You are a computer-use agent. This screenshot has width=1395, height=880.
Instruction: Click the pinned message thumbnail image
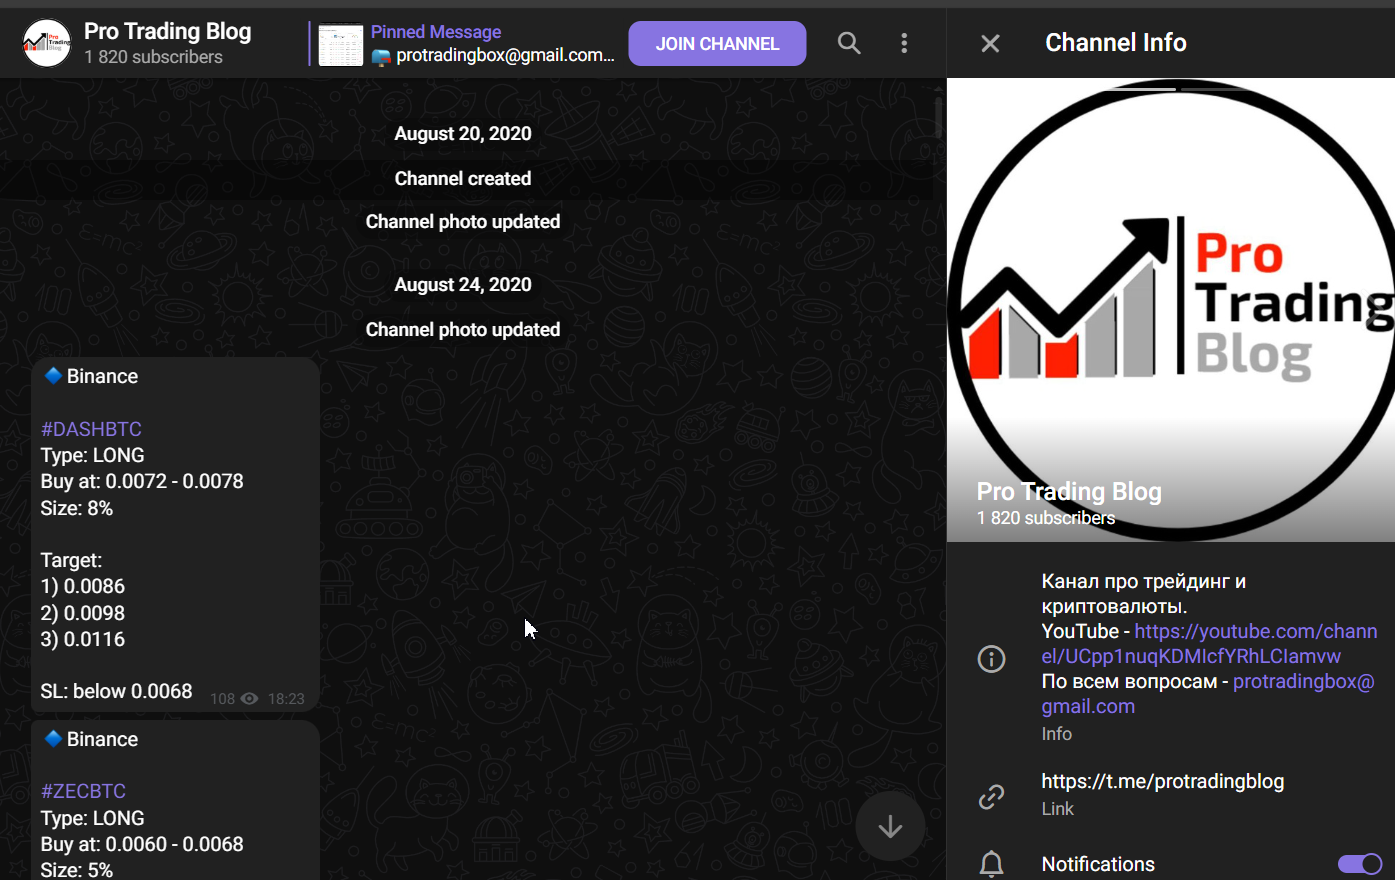340,45
